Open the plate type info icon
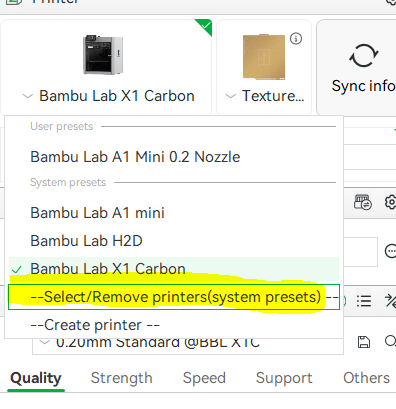 click(296, 39)
